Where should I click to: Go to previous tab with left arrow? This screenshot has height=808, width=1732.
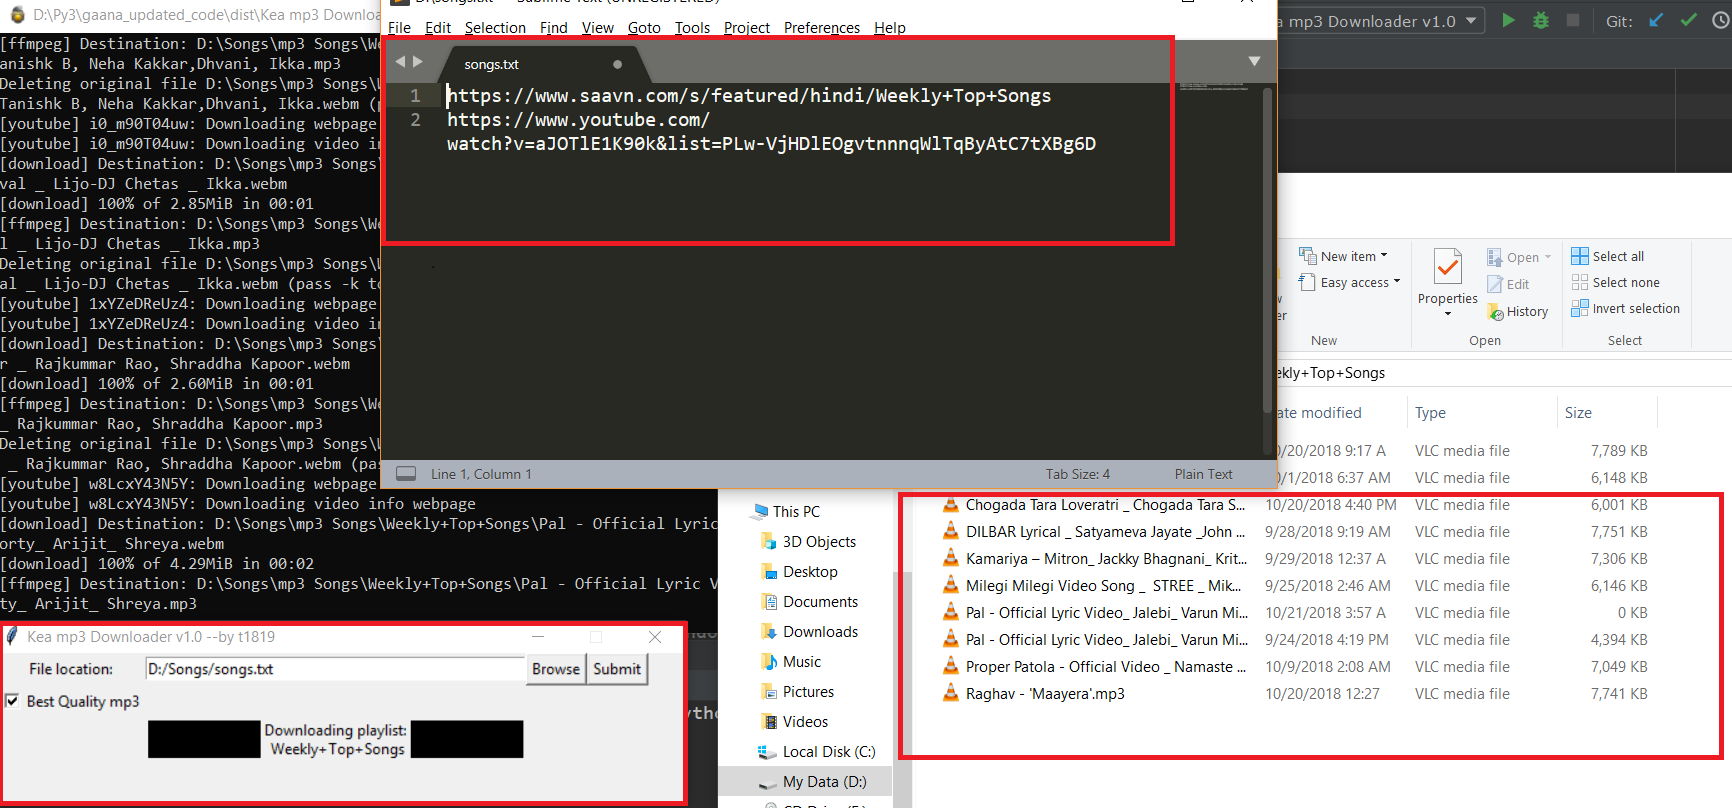400,62
